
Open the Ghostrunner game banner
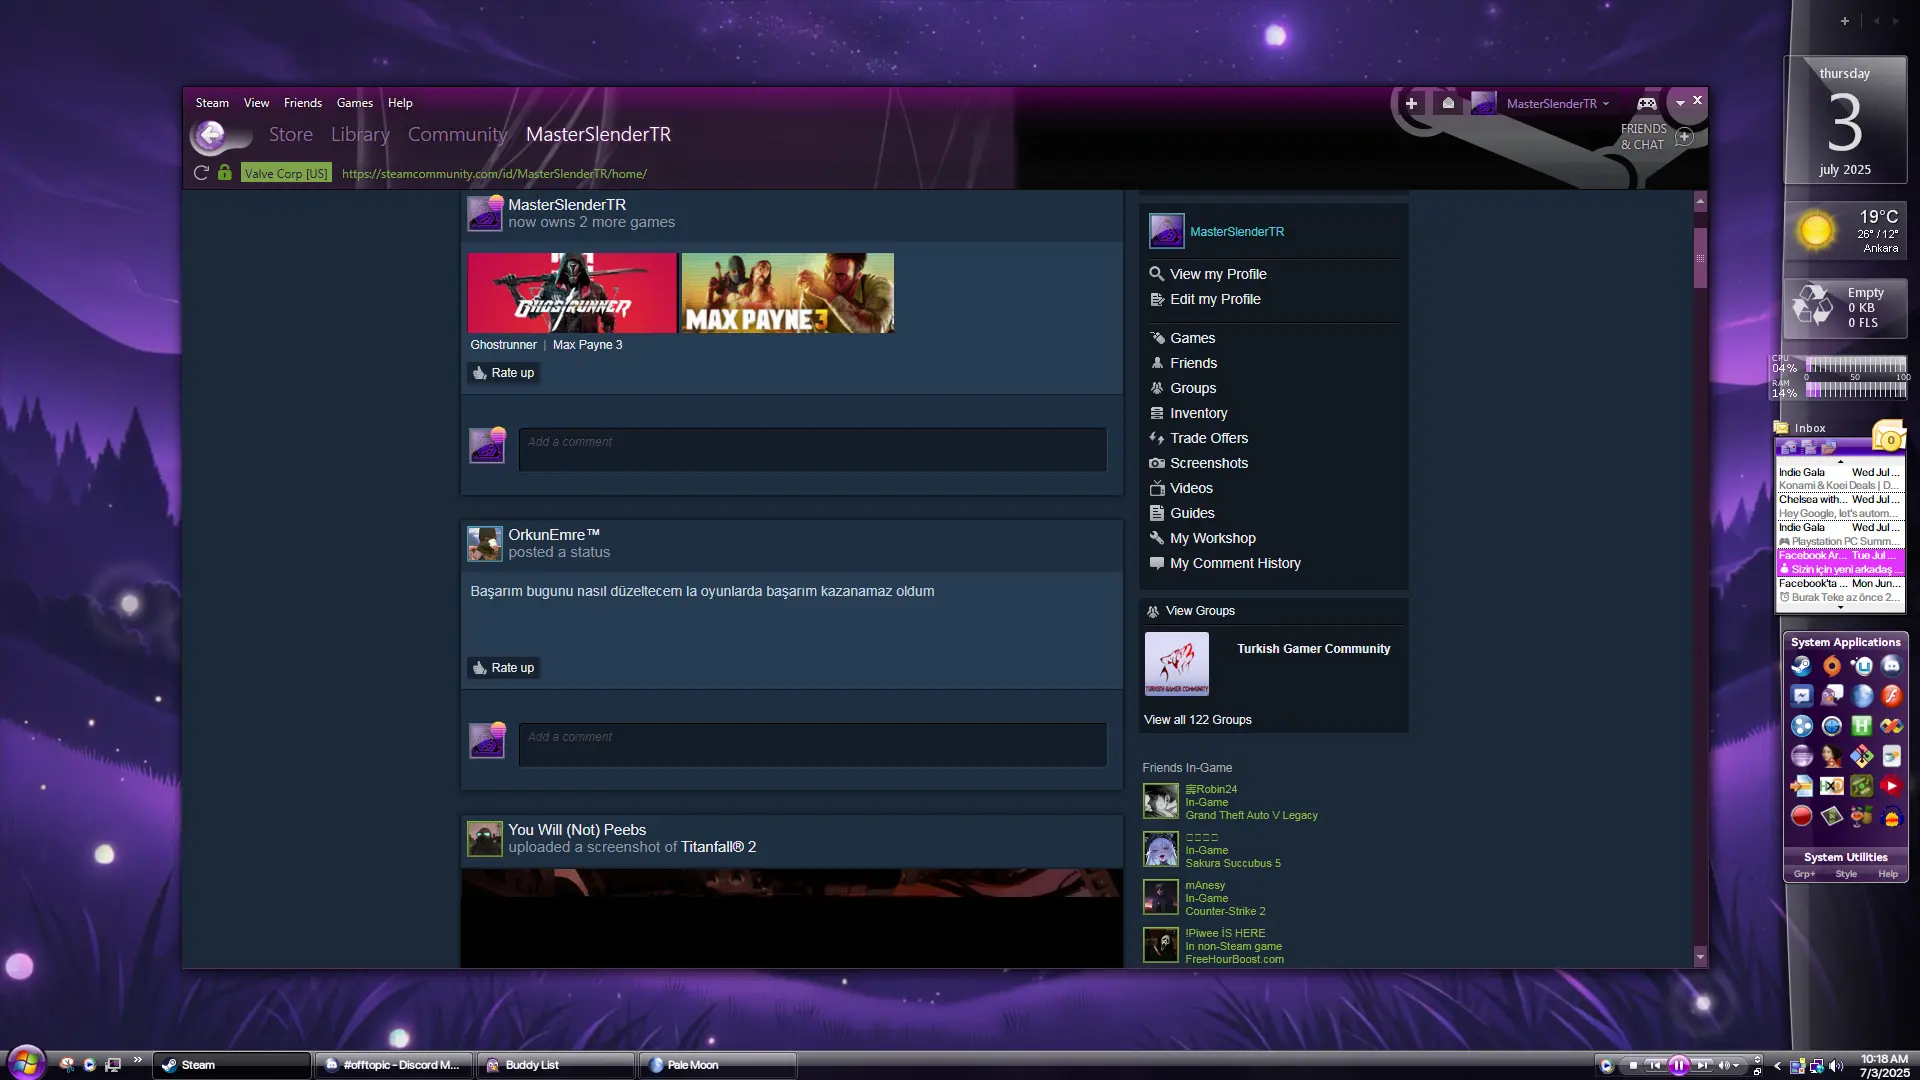click(572, 293)
